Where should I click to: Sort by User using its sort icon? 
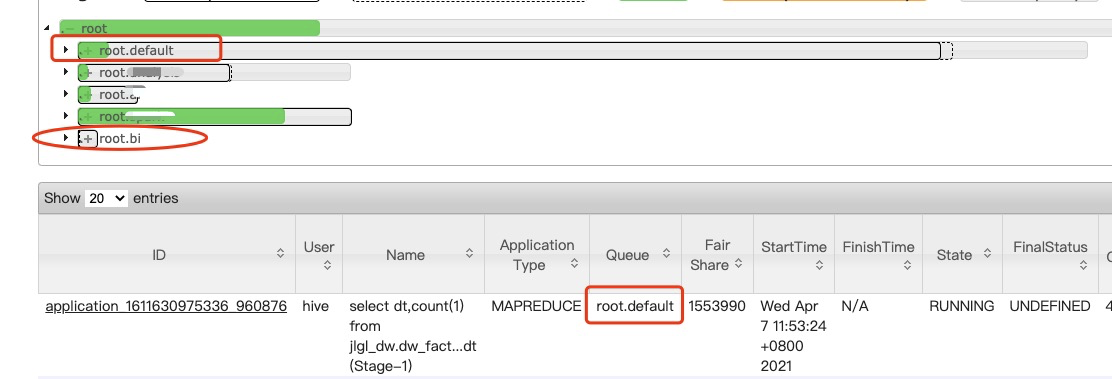(328, 265)
